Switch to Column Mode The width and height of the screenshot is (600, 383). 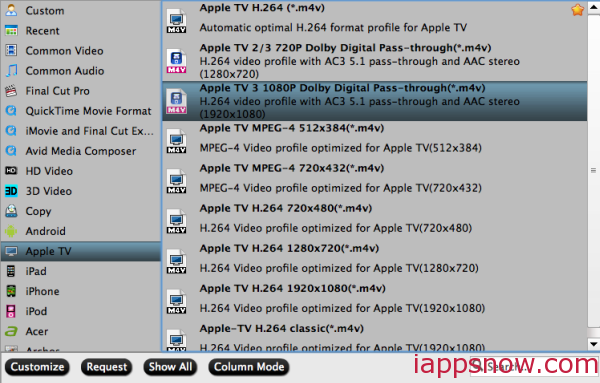(x=249, y=367)
